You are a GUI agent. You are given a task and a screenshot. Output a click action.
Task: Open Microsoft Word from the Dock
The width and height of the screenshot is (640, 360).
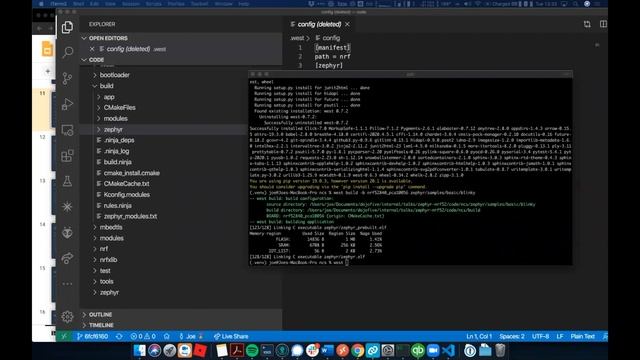click(327, 351)
